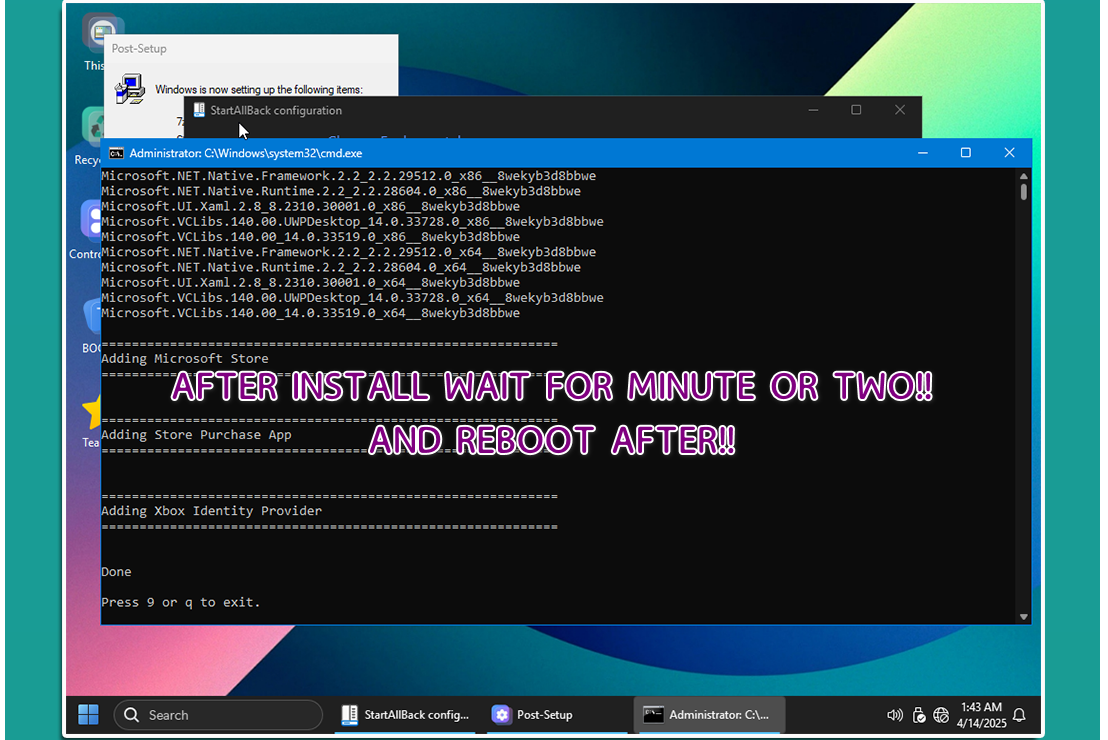This screenshot has width=1108, height=740.
Task: Click the cmd scrollbar down arrow
Action: point(1023,617)
